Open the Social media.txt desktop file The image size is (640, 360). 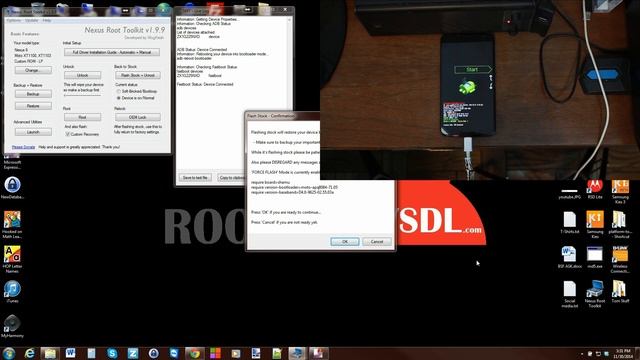pyautogui.click(x=569, y=294)
